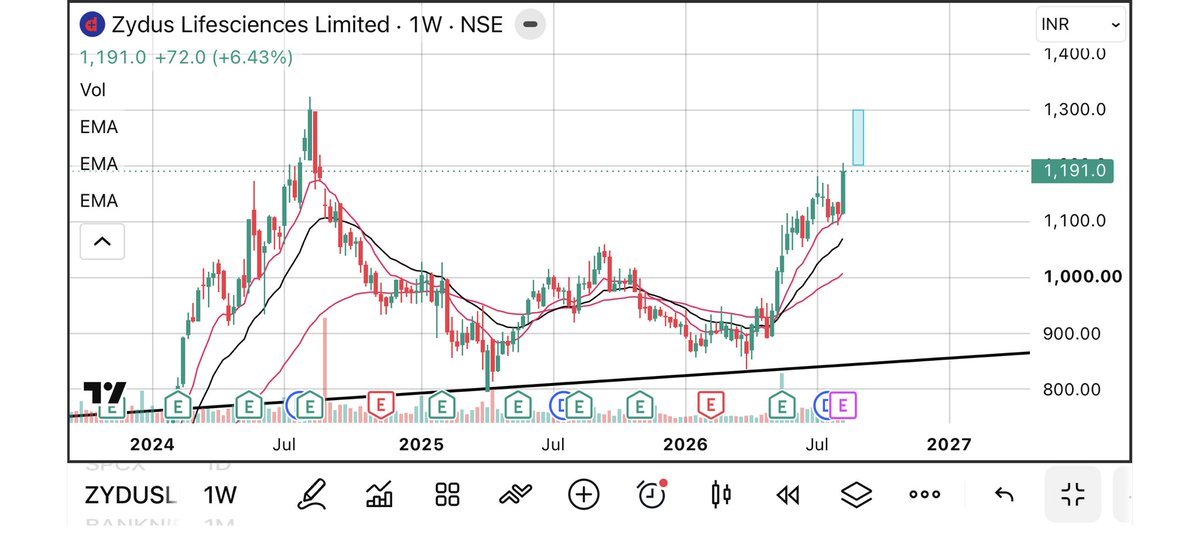Open the INR currency dropdown

[1080, 25]
